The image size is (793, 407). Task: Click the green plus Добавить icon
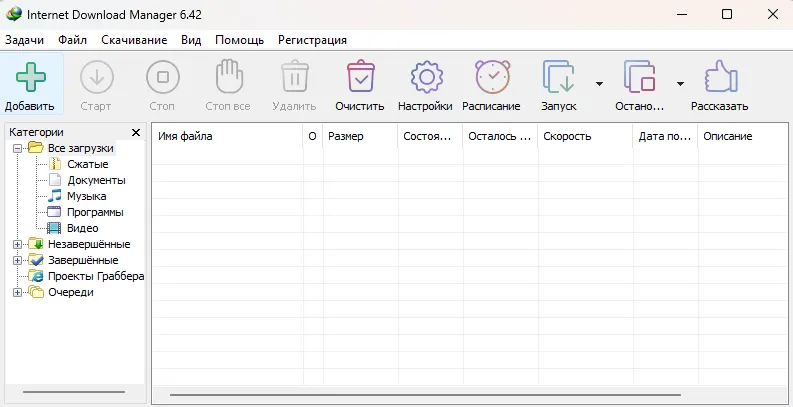(31, 77)
